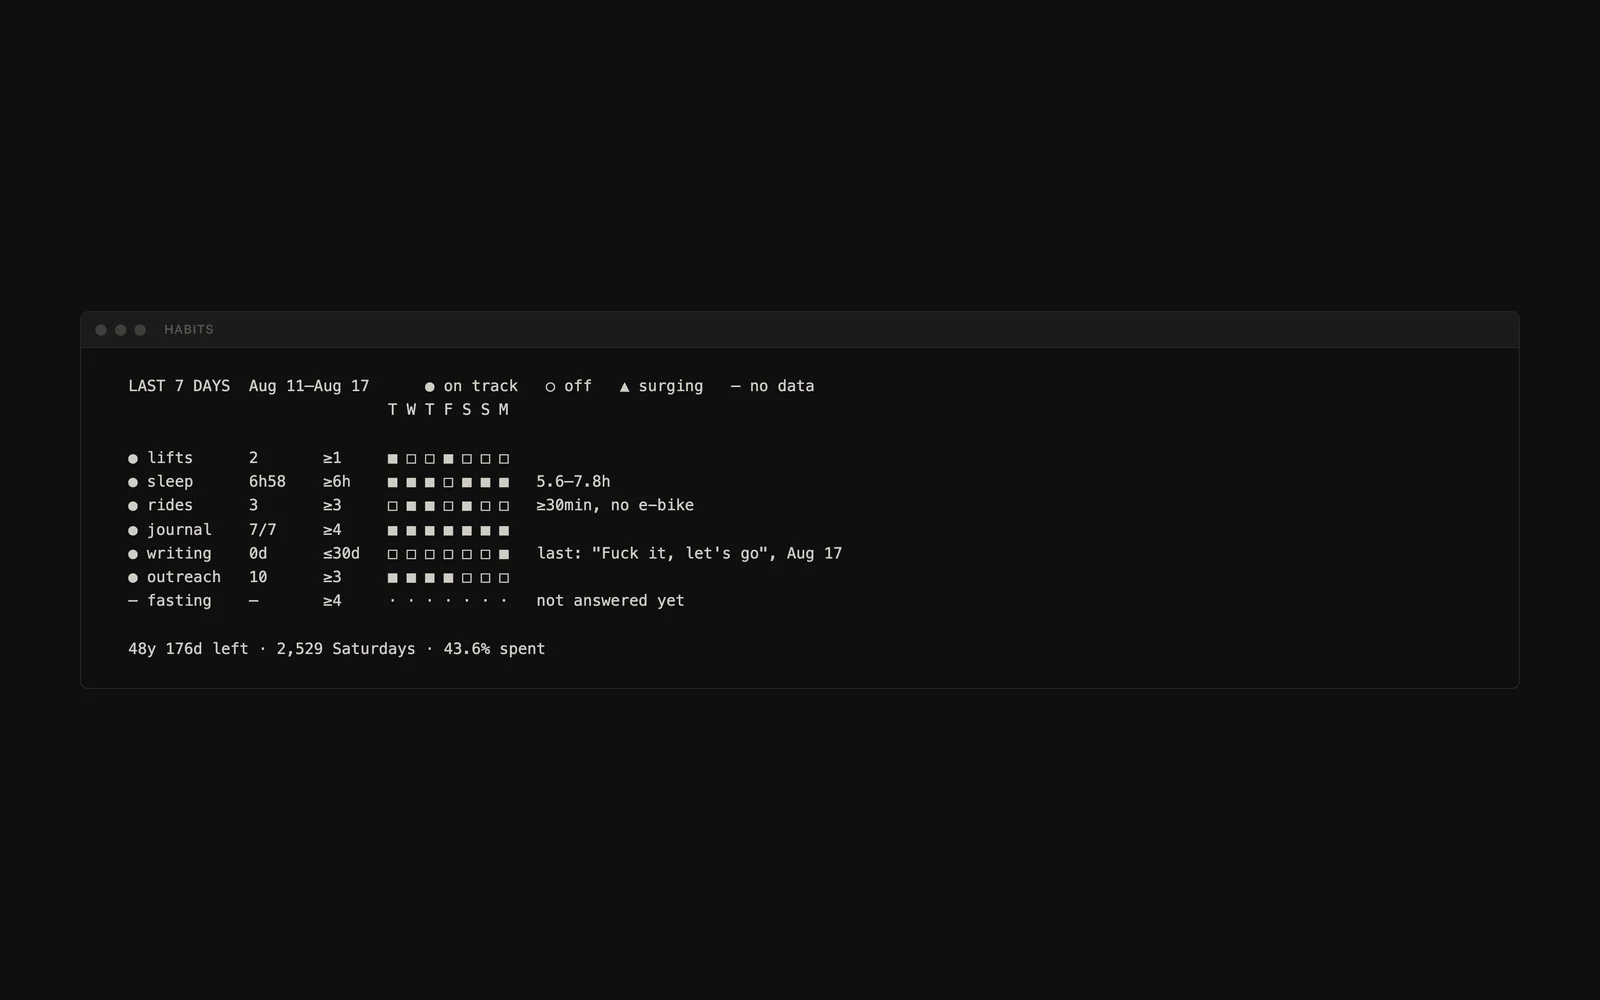Click the writing value '0d'
1600x1000 pixels.
(258, 553)
